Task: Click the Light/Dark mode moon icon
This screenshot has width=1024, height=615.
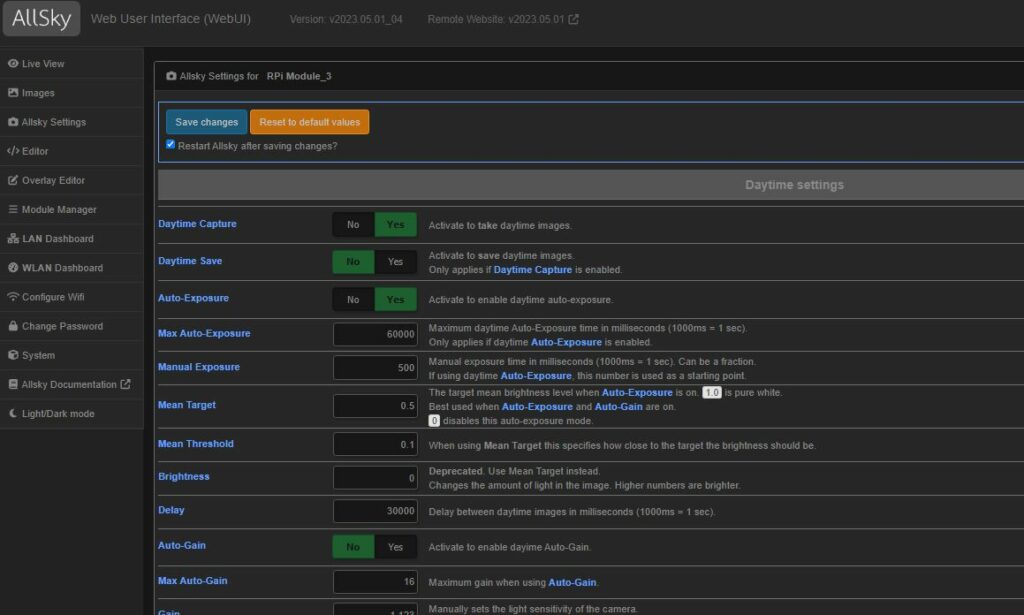Action: (13, 413)
